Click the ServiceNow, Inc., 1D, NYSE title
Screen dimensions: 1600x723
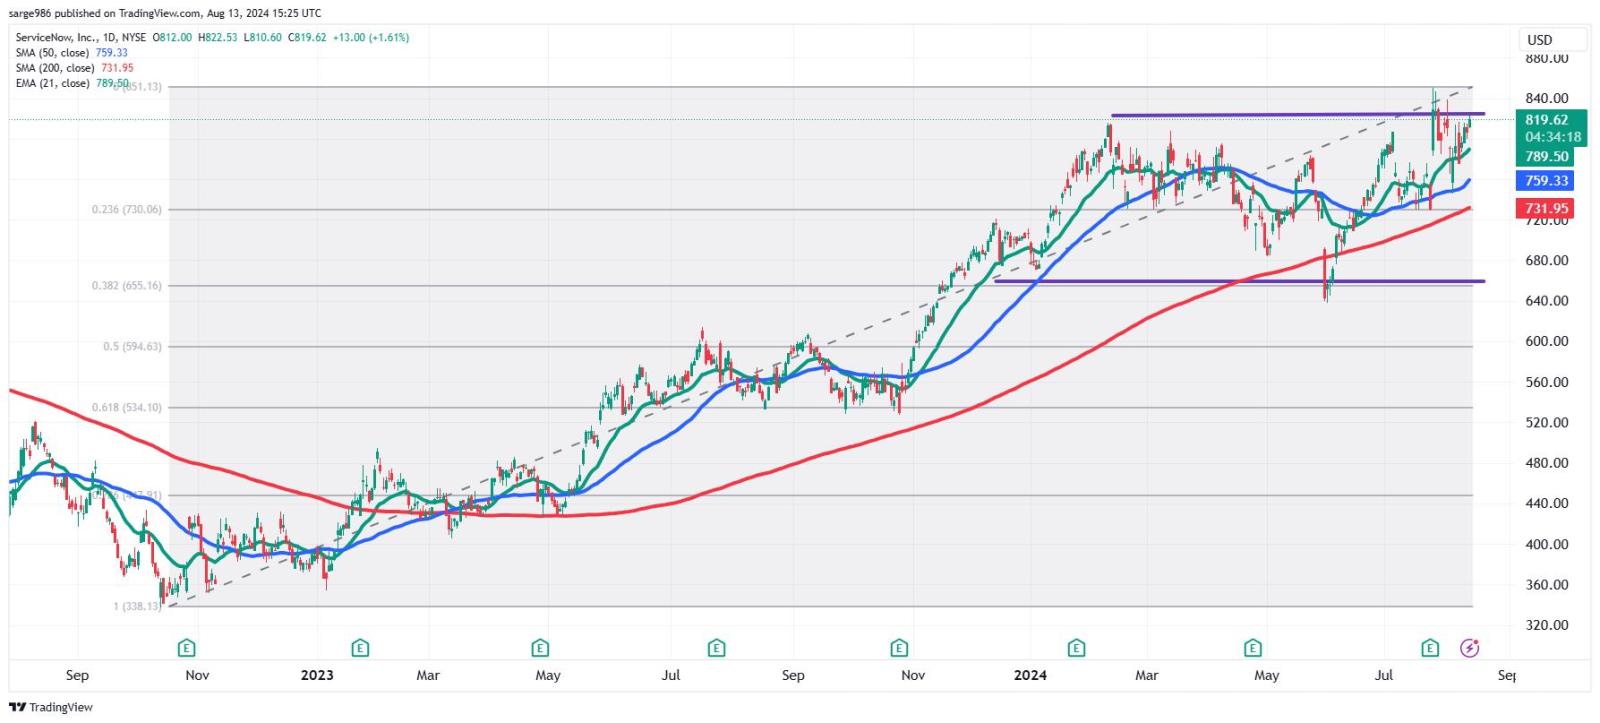point(81,37)
